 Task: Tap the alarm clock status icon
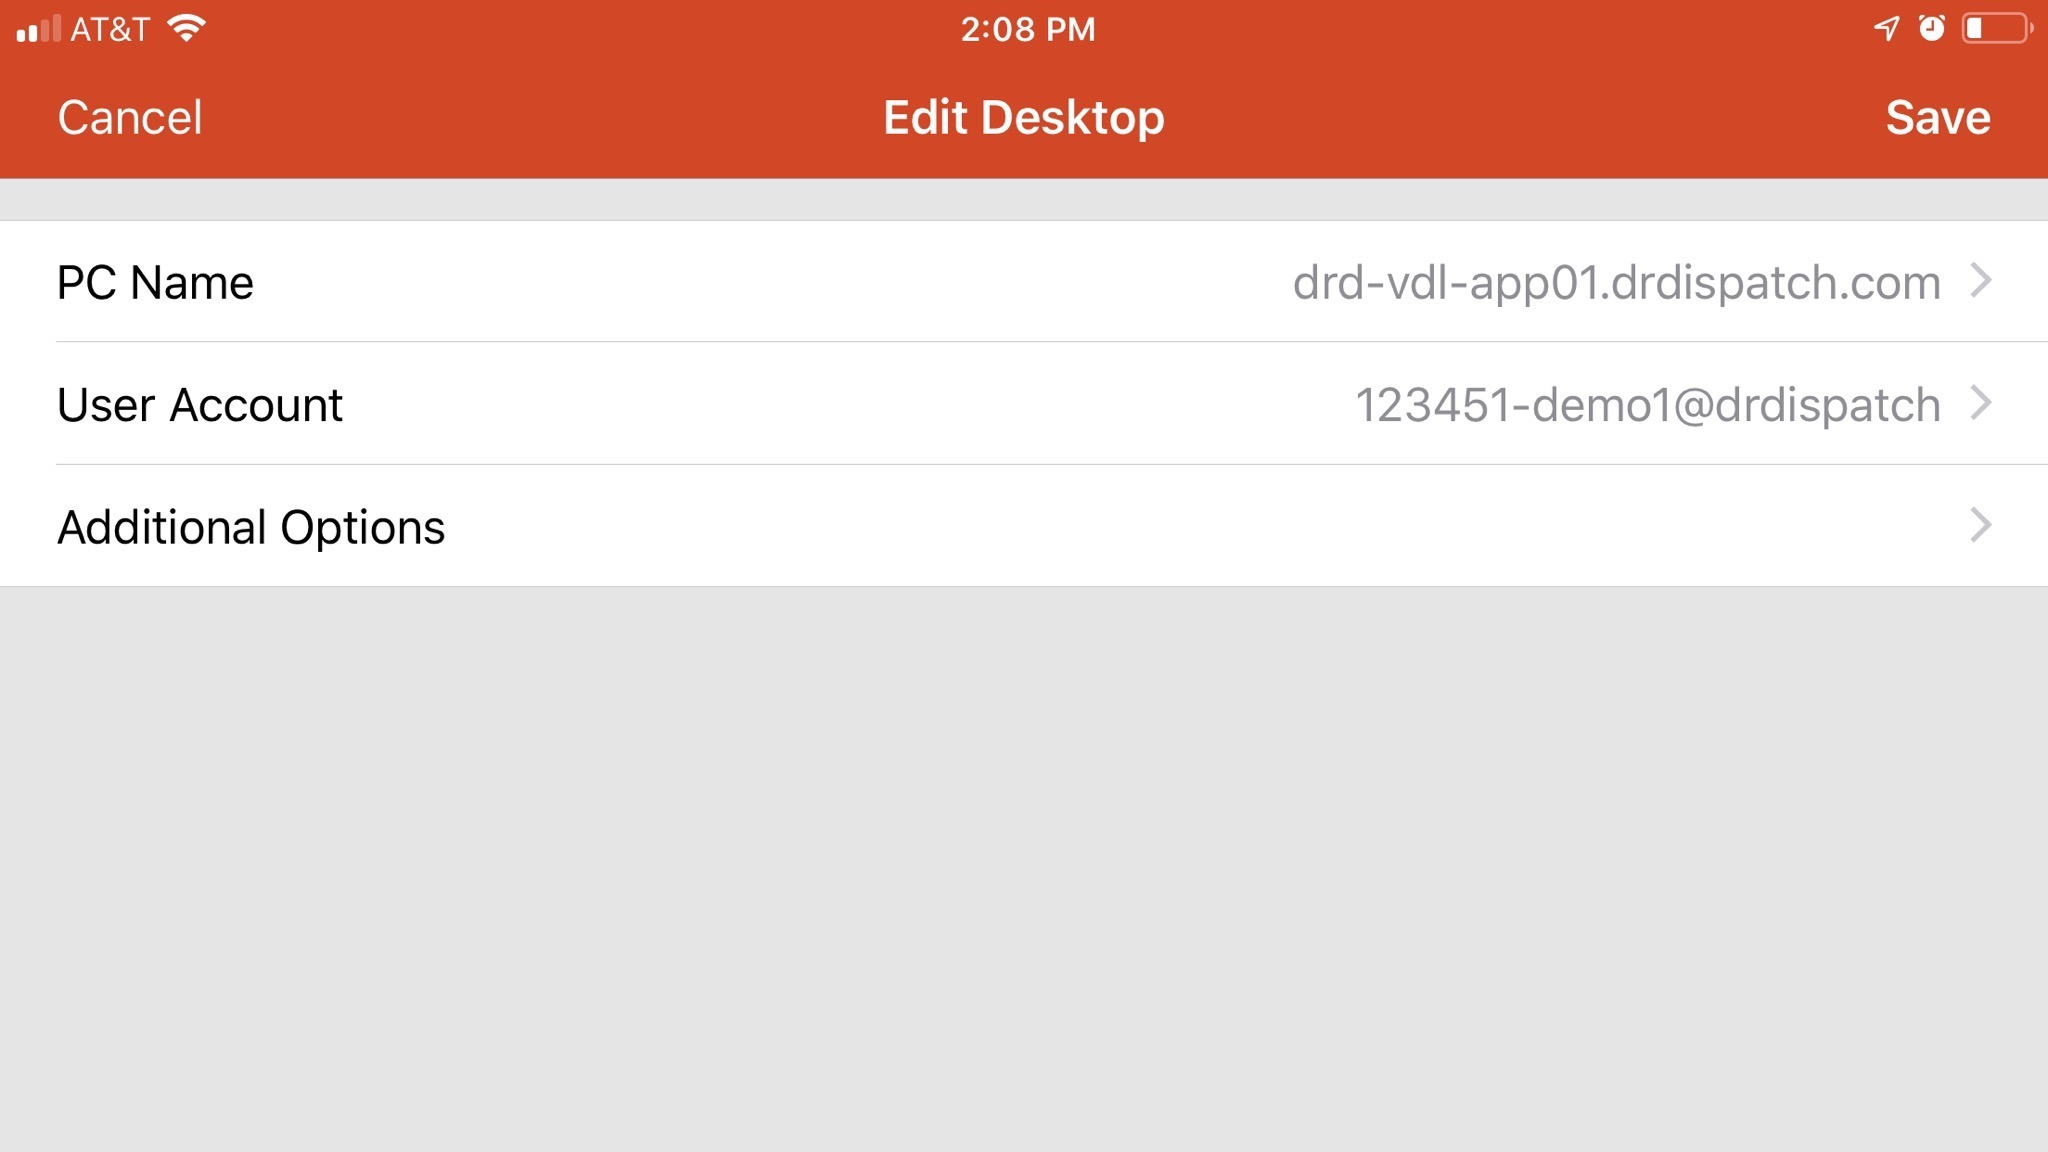(x=1932, y=28)
